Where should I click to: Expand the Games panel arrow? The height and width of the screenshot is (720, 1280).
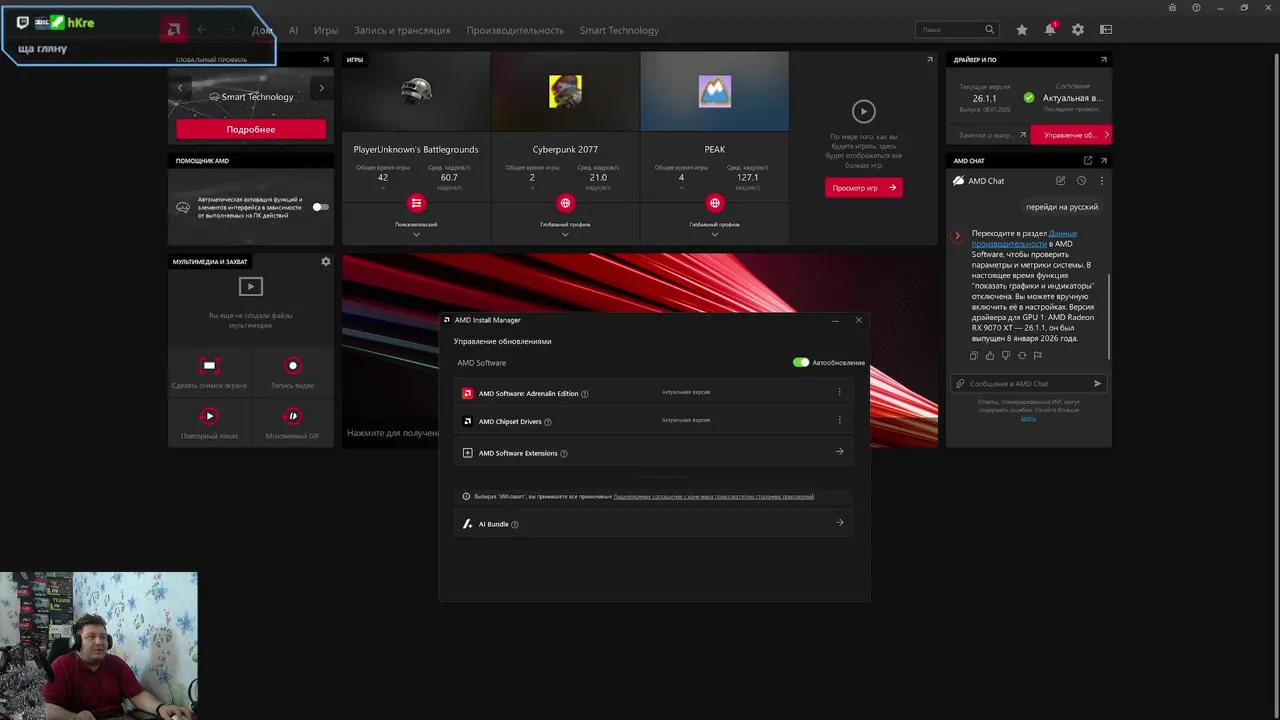tap(930, 60)
